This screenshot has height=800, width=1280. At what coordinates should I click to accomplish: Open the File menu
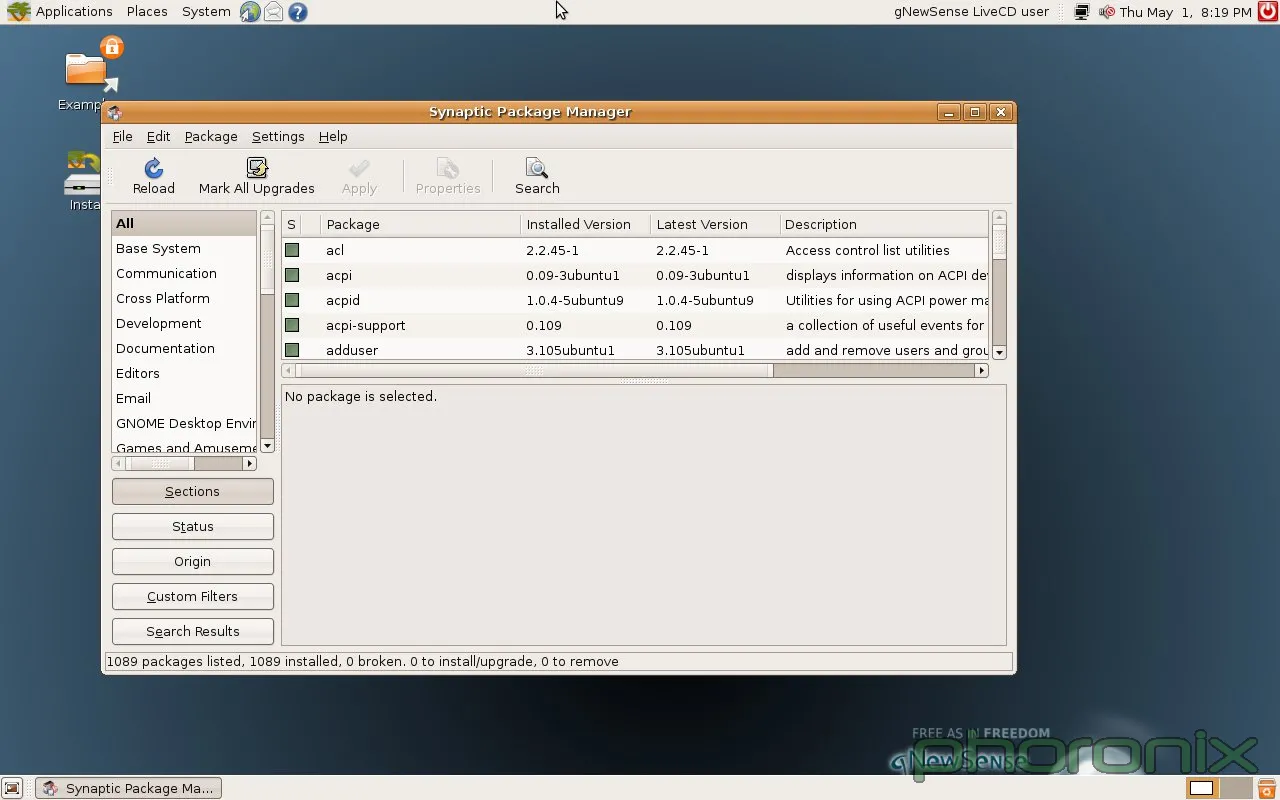click(x=122, y=136)
